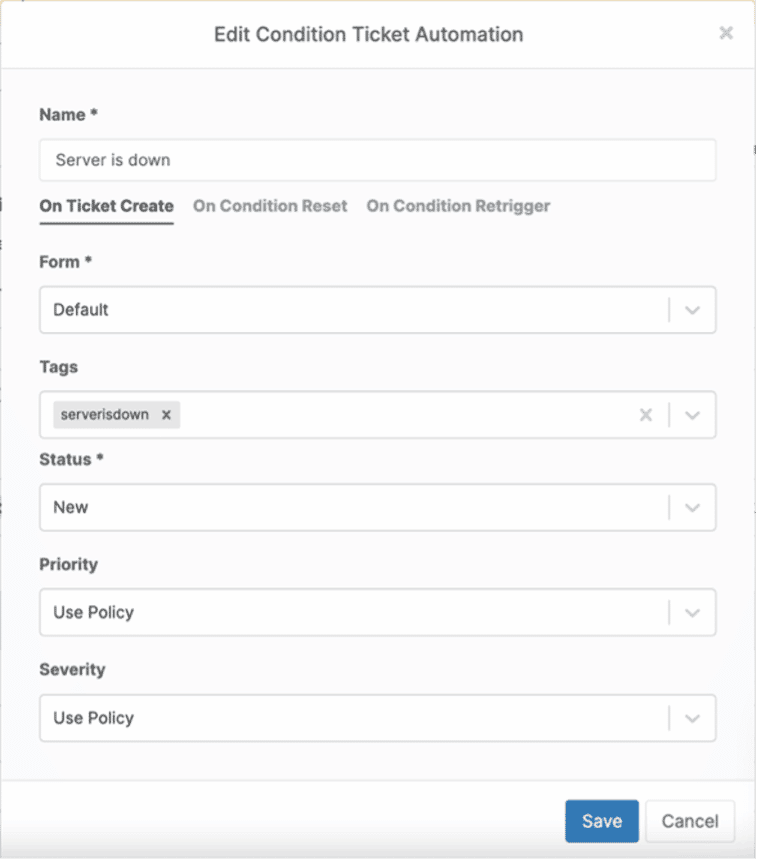
Task: Expand the Form dropdown arrow
Action: 692,310
